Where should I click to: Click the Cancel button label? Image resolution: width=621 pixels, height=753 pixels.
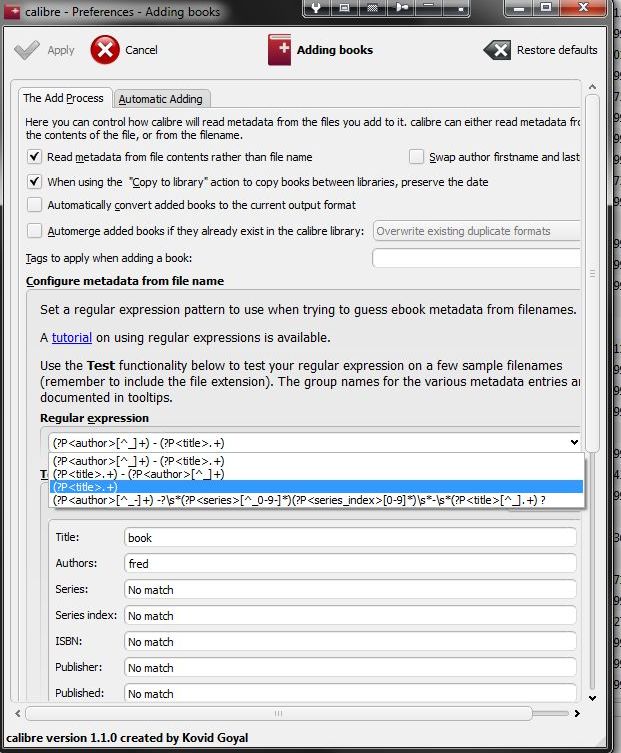coord(141,50)
